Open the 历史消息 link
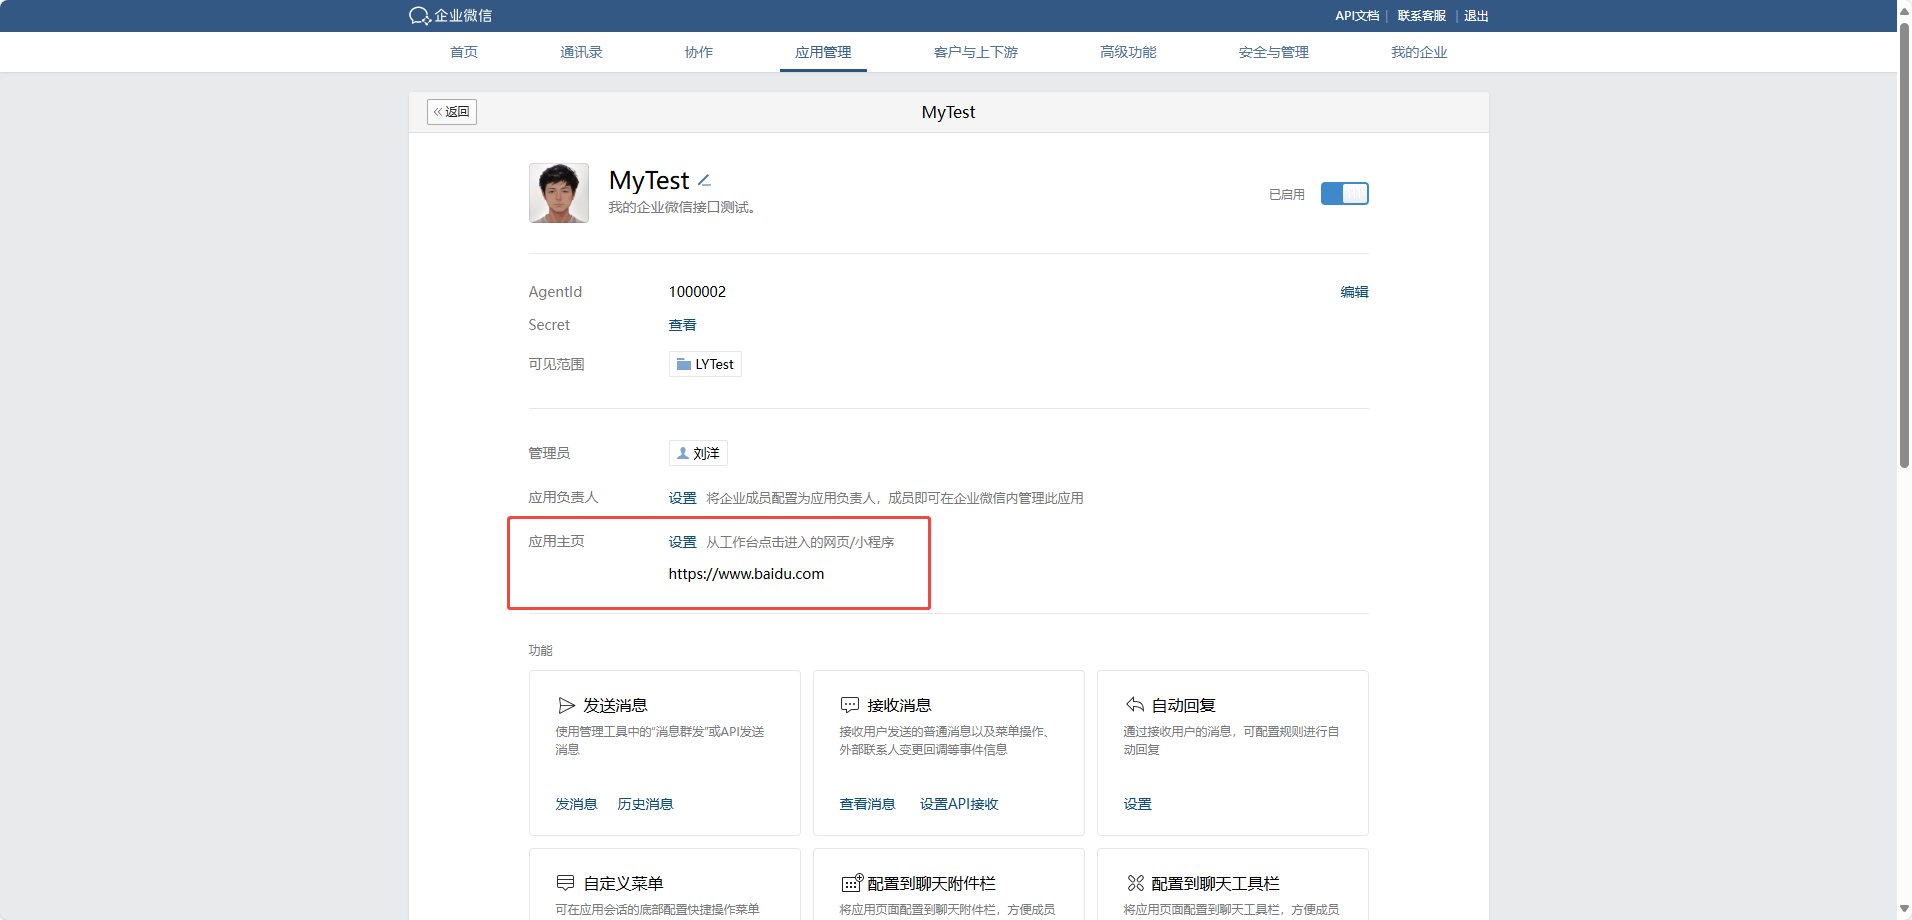Screen dimensions: 1912x920 click(x=645, y=804)
